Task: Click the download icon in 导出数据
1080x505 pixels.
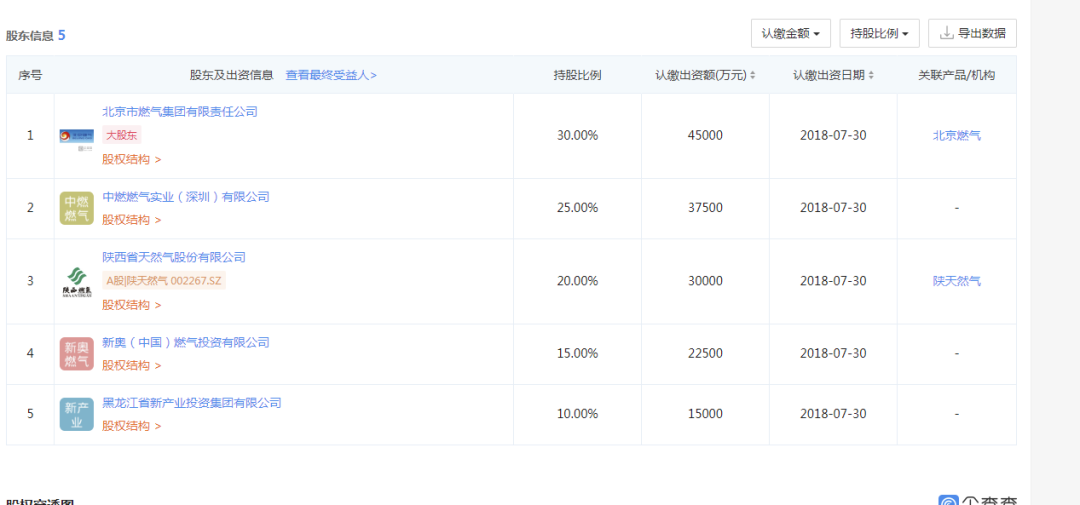Action: coord(947,32)
